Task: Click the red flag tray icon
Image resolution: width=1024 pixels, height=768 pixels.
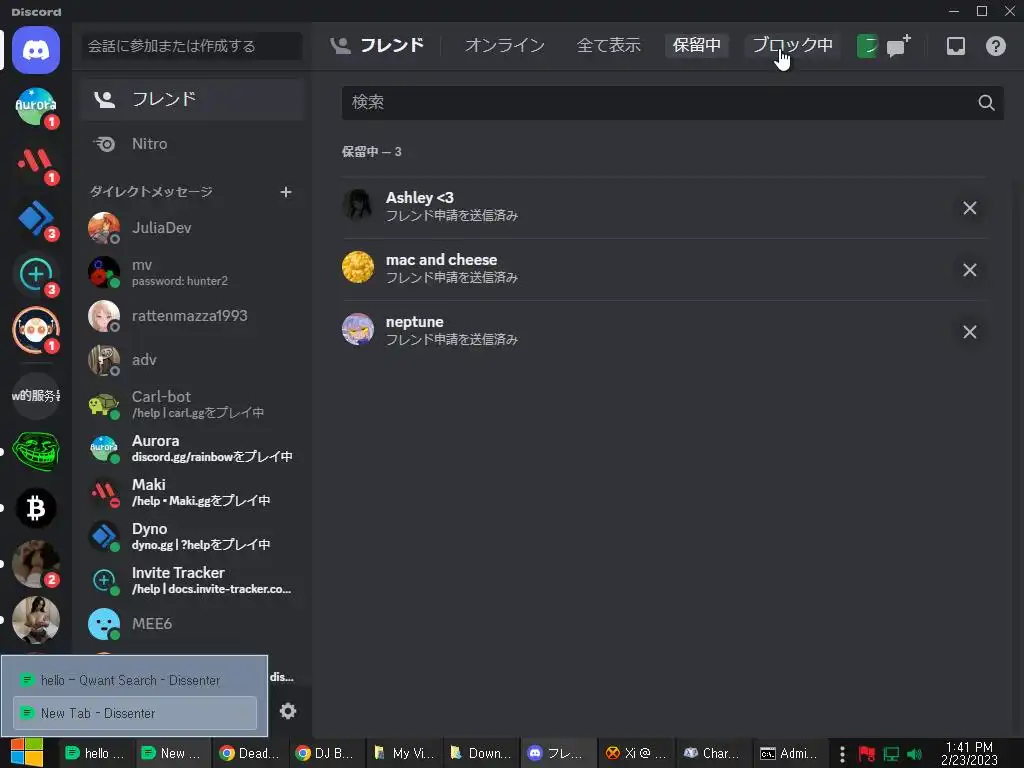Action: point(867,754)
